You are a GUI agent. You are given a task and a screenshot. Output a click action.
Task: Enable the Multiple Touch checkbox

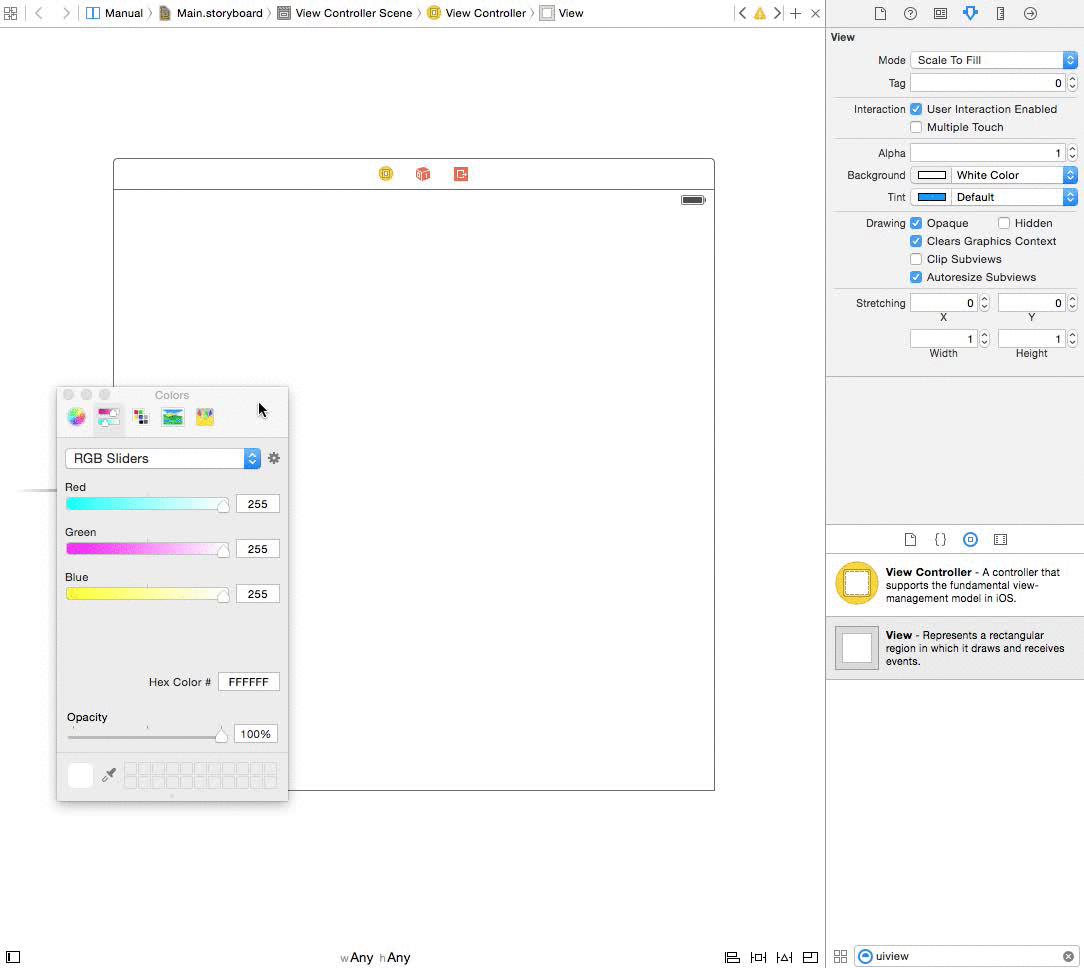916,127
